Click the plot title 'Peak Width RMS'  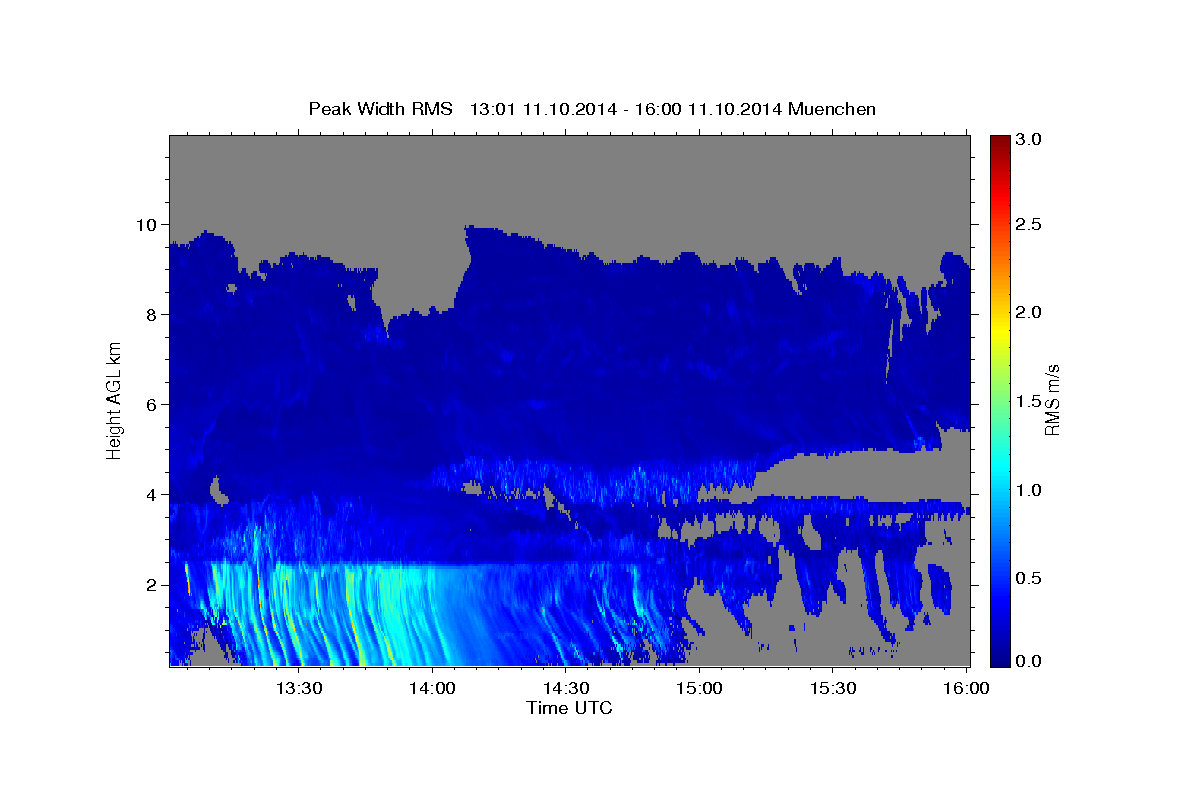coord(381,109)
